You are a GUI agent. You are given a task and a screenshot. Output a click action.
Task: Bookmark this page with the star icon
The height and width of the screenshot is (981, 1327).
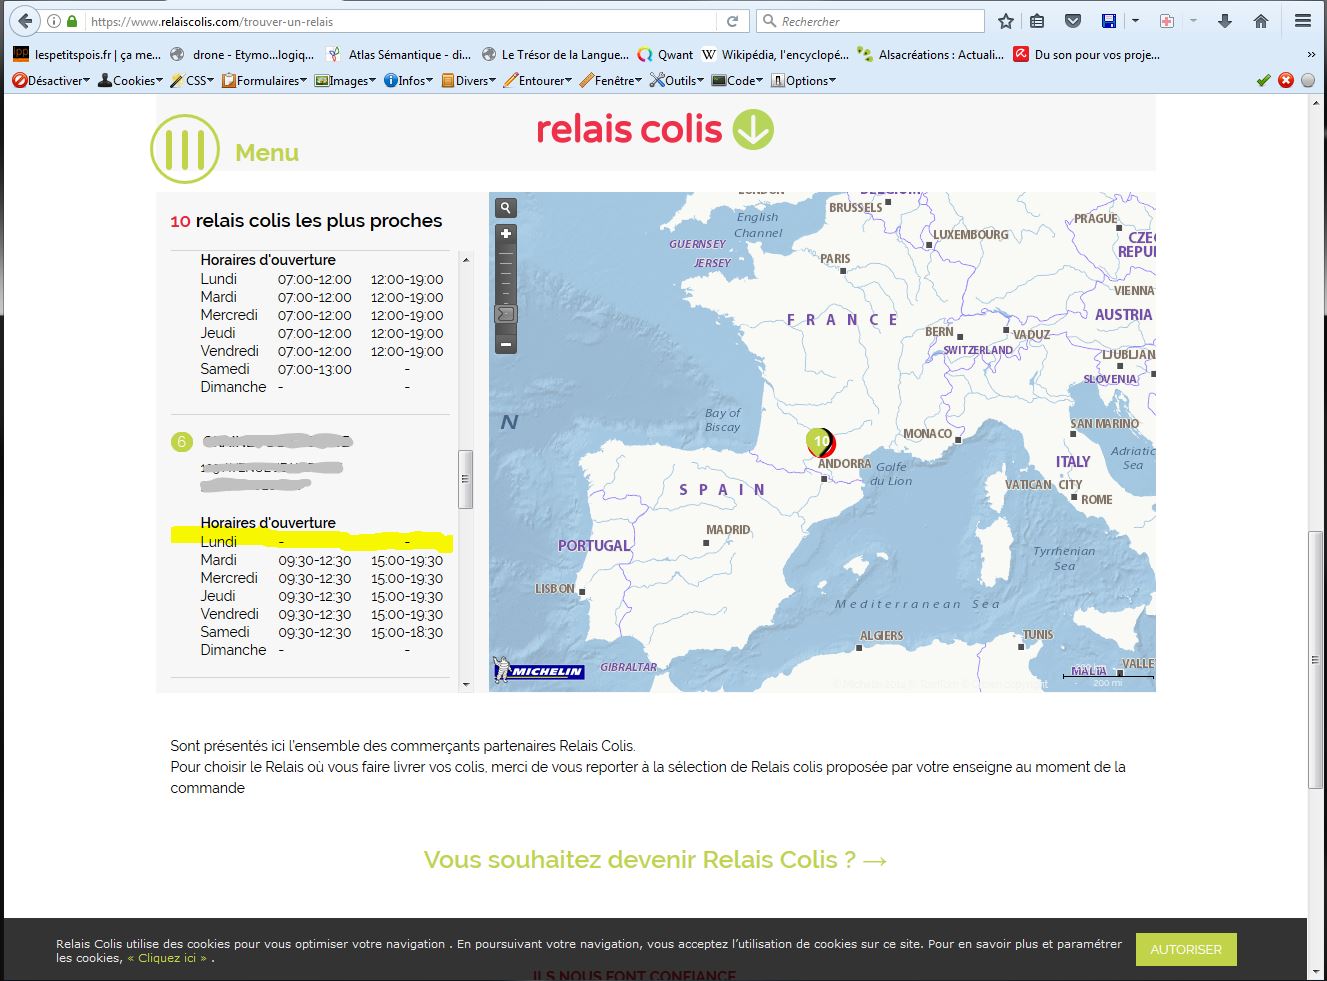click(x=1006, y=21)
